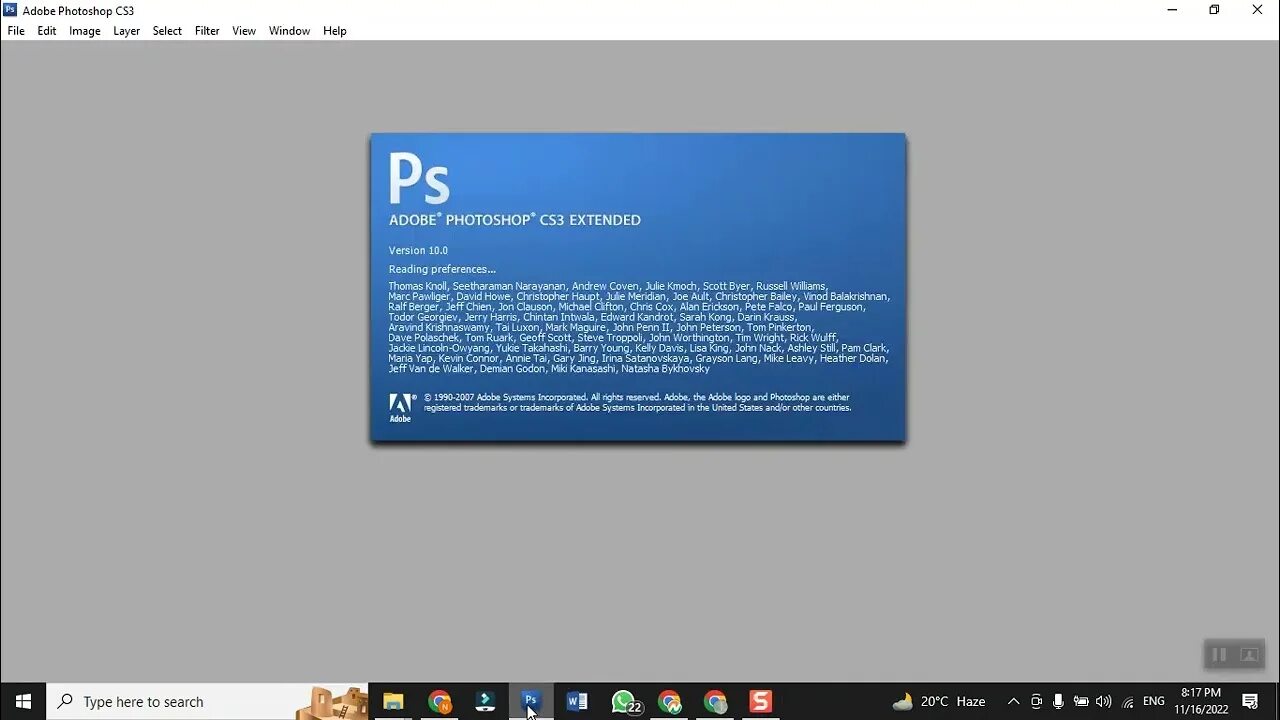The width and height of the screenshot is (1280, 720).
Task: Open the Help menu
Action: [x=335, y=31]
